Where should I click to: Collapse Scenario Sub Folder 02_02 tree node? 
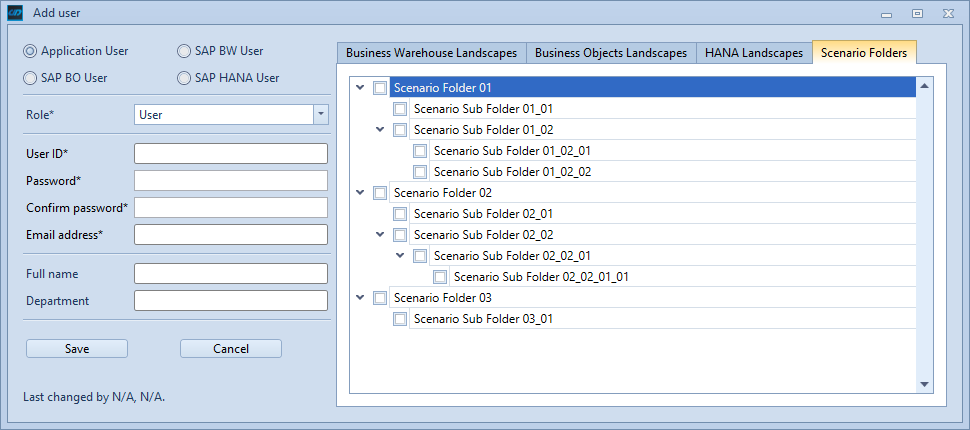click(x=380, y=235)
